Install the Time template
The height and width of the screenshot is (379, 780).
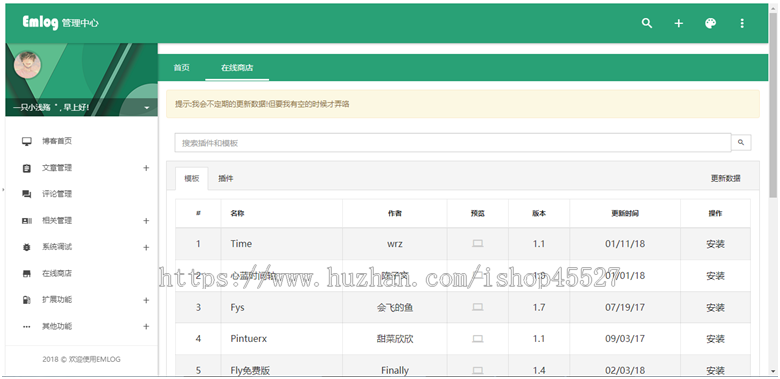715,244
